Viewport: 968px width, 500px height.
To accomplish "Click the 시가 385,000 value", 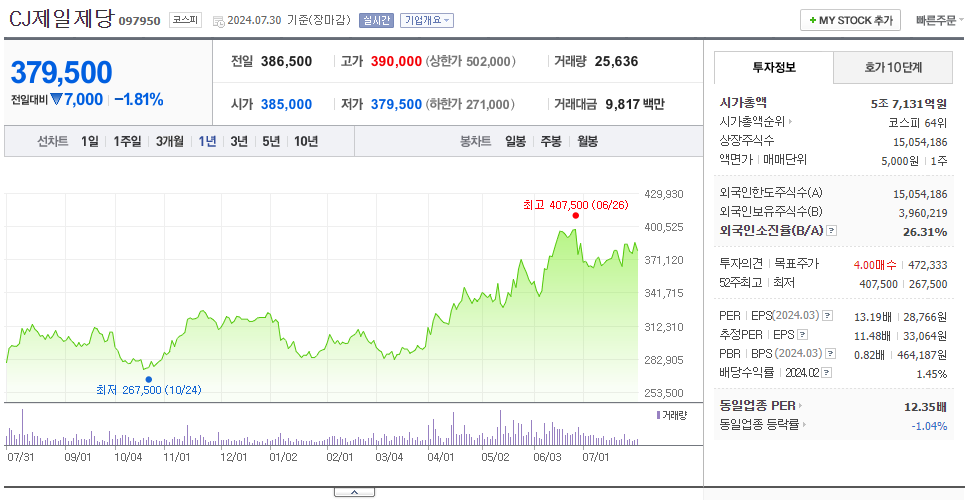I will (286, 104).
